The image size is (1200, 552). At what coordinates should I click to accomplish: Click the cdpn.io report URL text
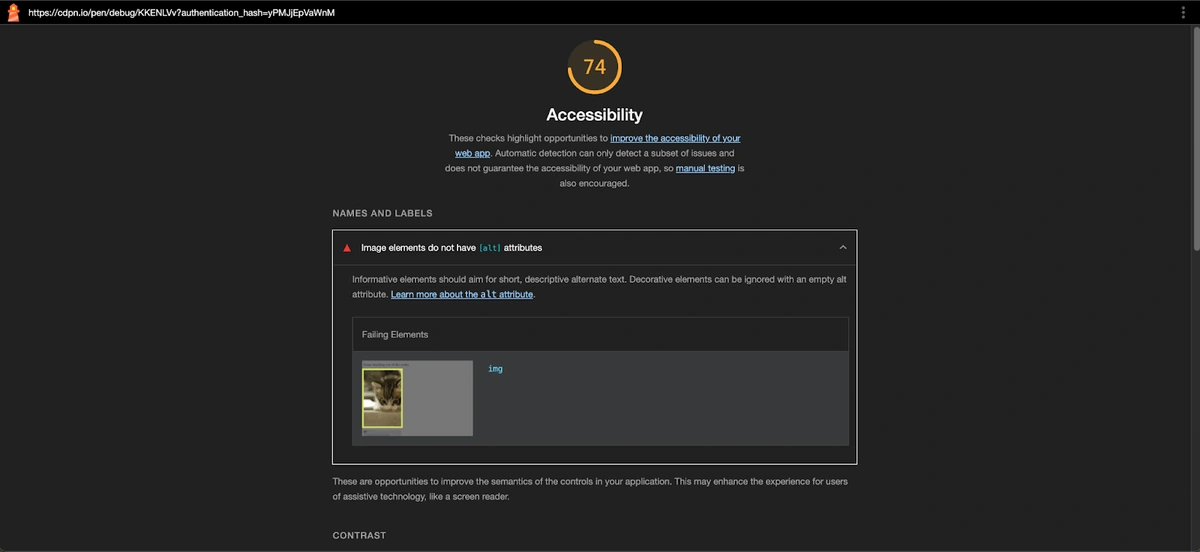click(x=181, y=13)
